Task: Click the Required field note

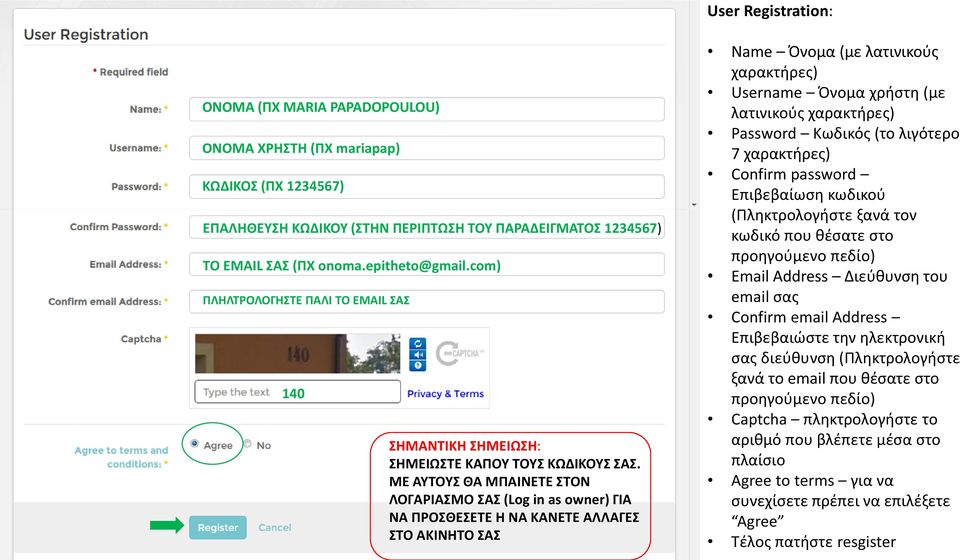Action: coord(130,72)
